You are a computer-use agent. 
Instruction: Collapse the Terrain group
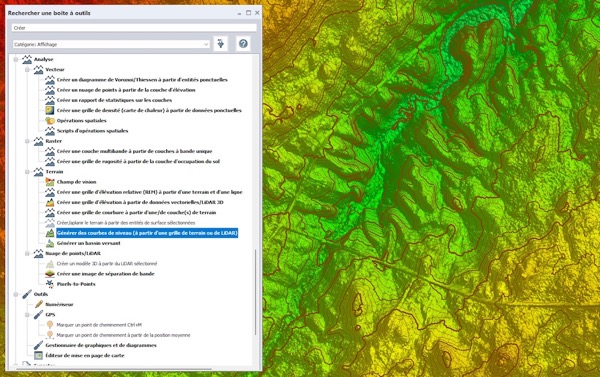coord(27,172)
